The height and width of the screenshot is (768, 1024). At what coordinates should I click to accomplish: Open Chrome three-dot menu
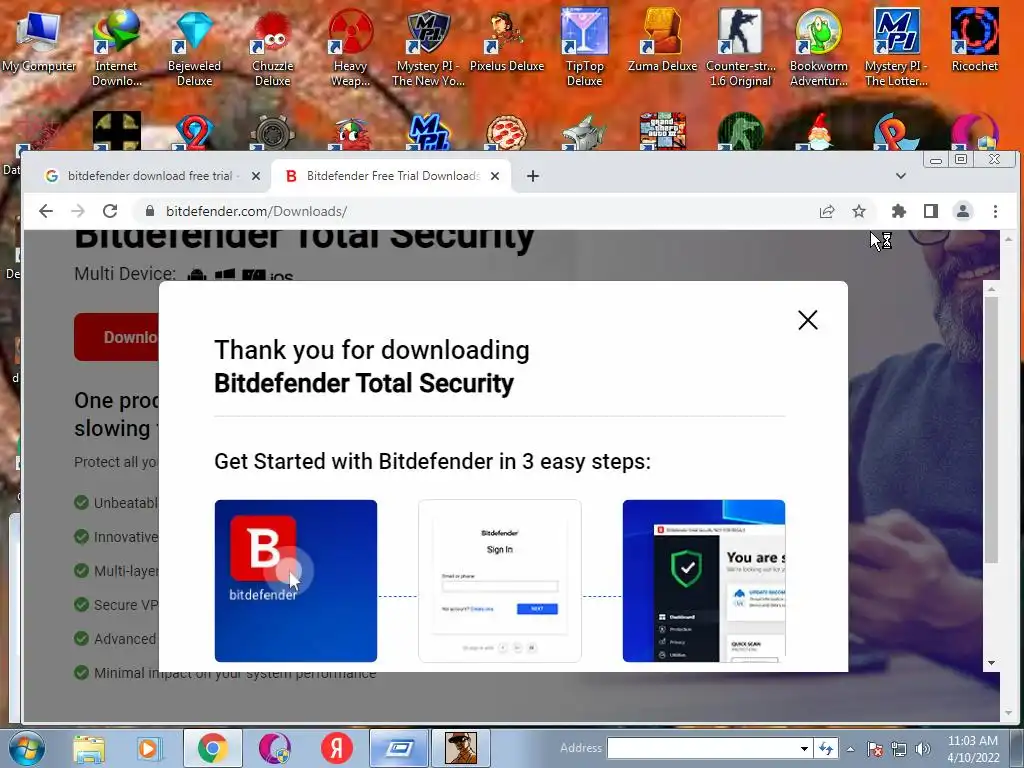[995, 211]
